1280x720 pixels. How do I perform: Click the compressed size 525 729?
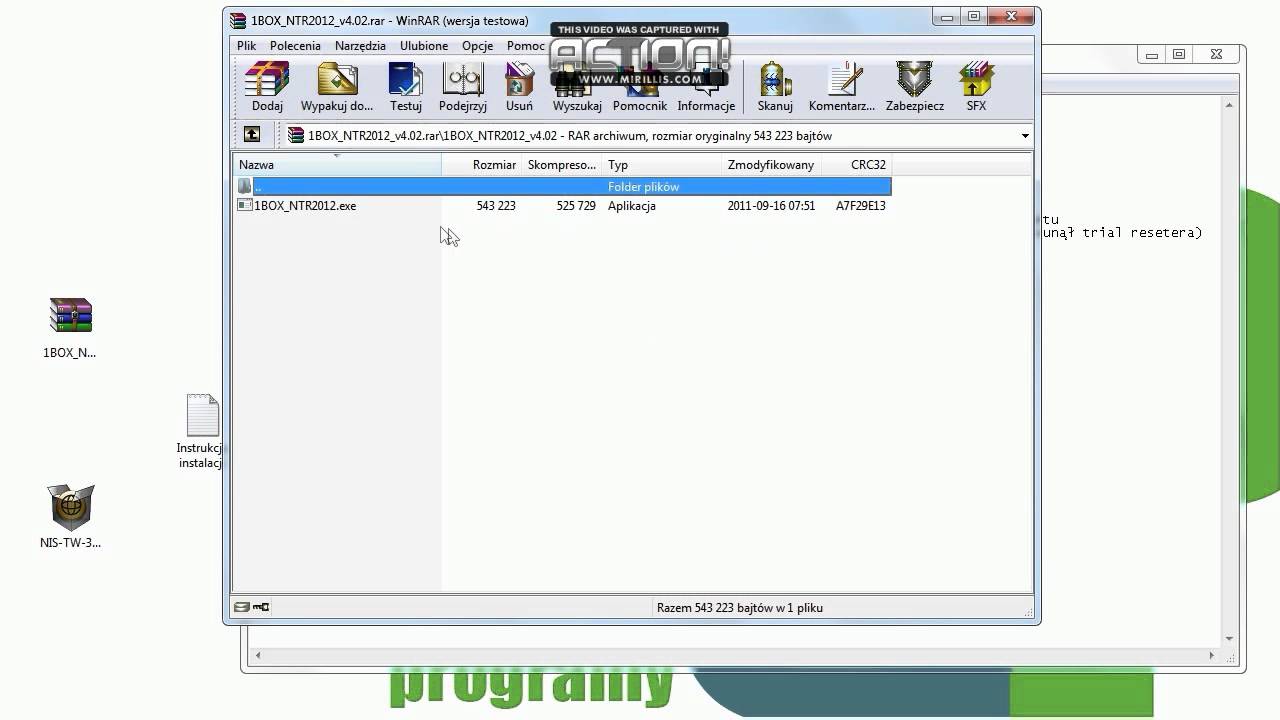(576, 206)
